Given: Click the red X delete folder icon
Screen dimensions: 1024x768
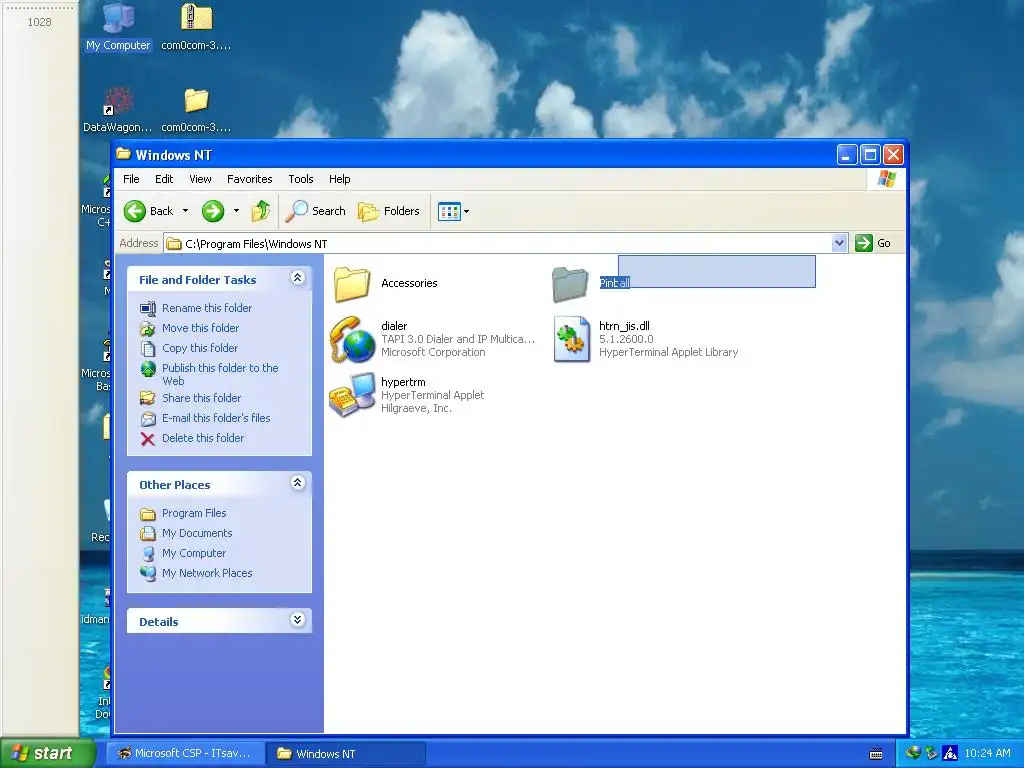Looking at the screenshot, I should click(x=148, y=439).
